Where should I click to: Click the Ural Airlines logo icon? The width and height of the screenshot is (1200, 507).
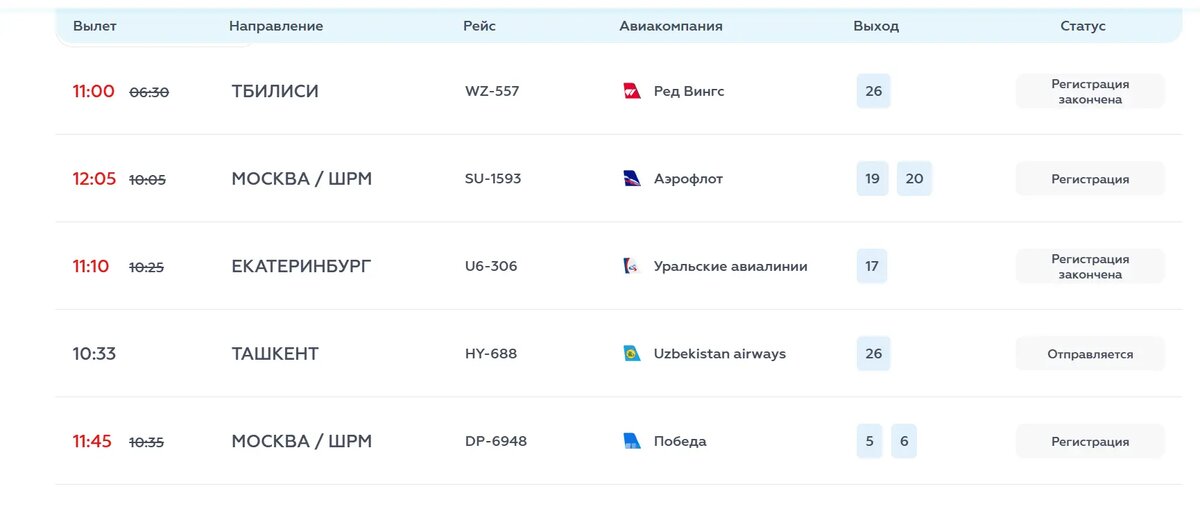coord(632,267)
